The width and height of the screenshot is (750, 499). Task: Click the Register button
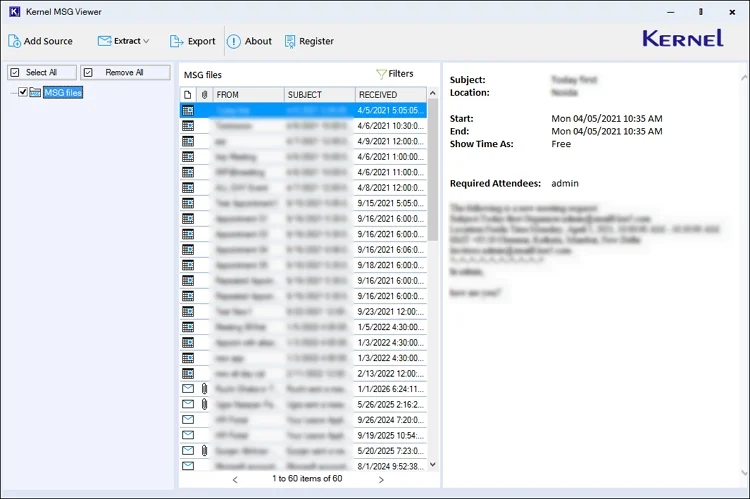(309, 41)
